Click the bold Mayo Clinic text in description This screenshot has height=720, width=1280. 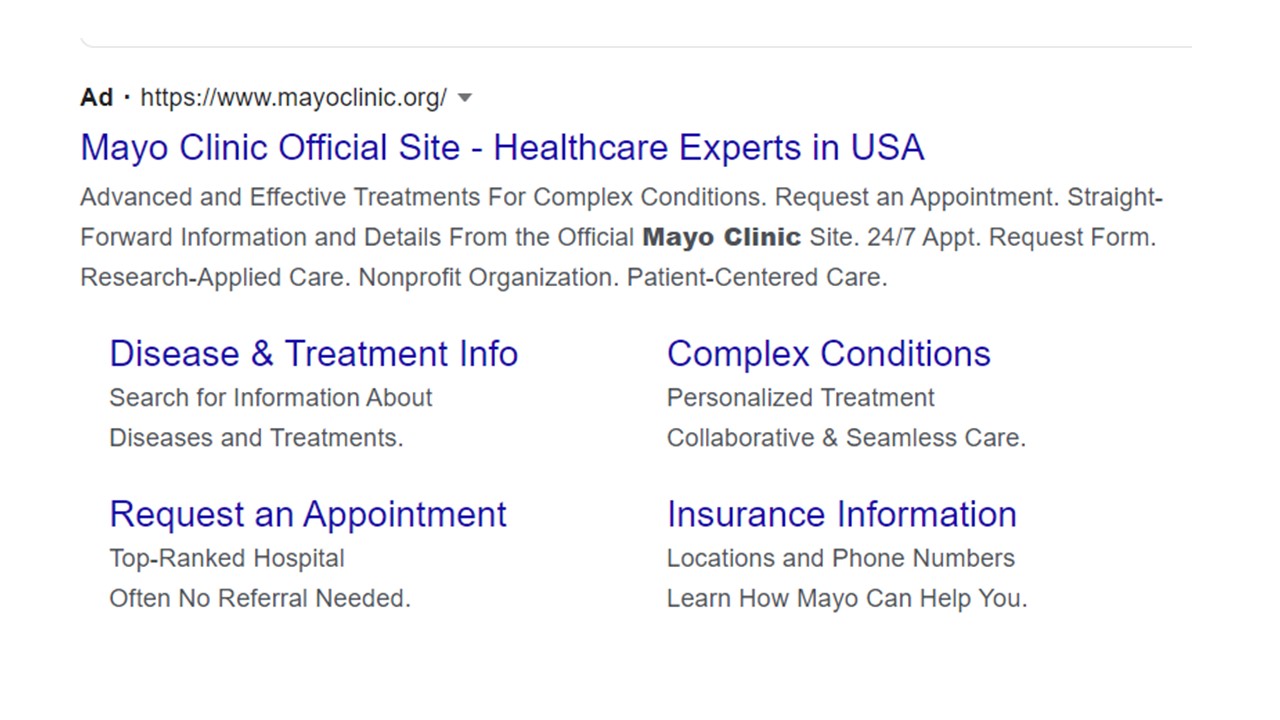click(x=721, y=238)
